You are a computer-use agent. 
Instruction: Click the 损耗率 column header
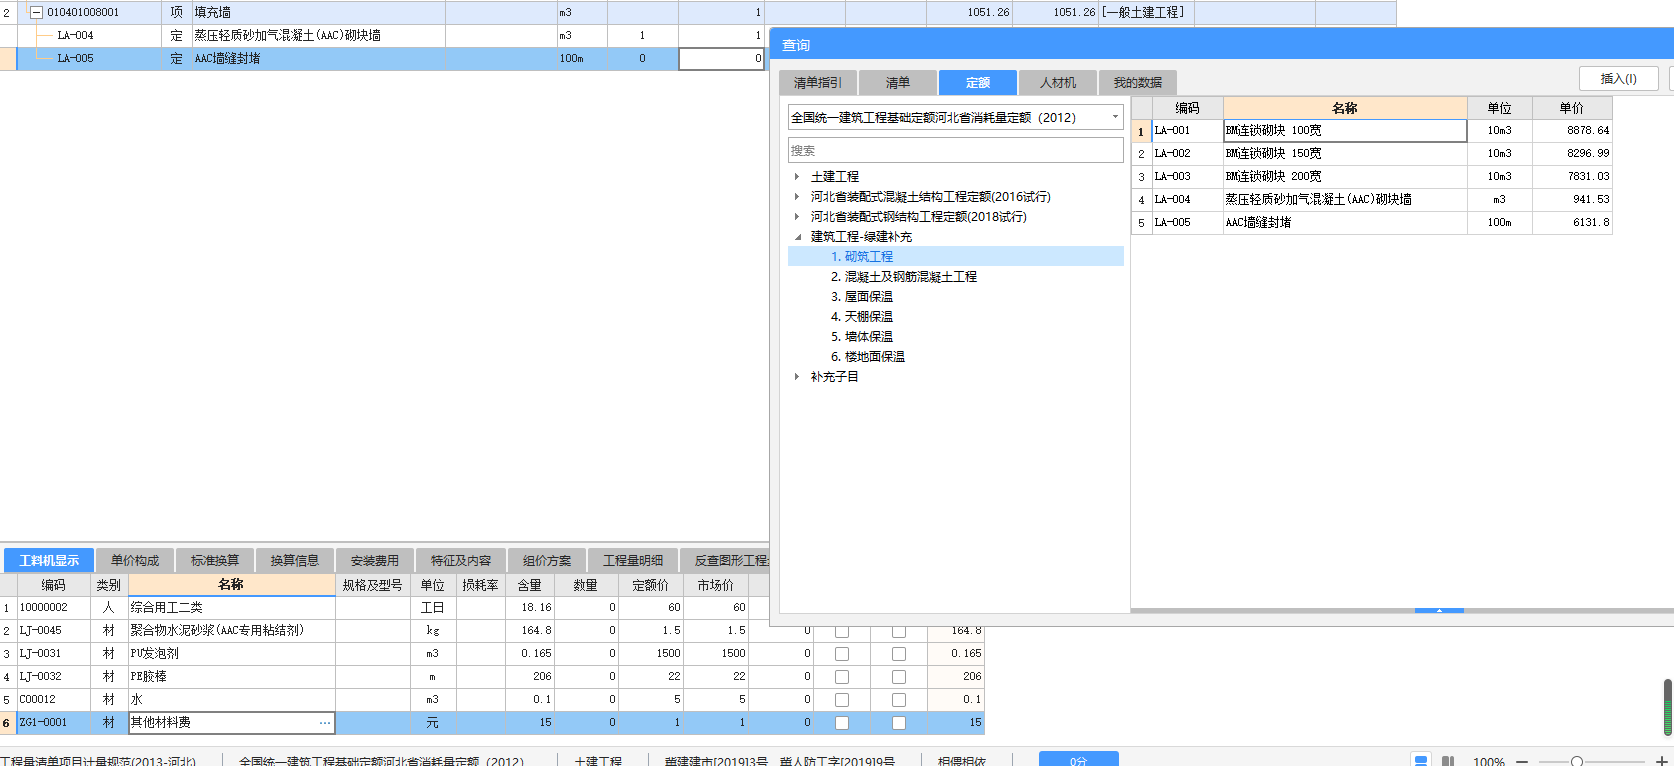(x=480, y=585)
